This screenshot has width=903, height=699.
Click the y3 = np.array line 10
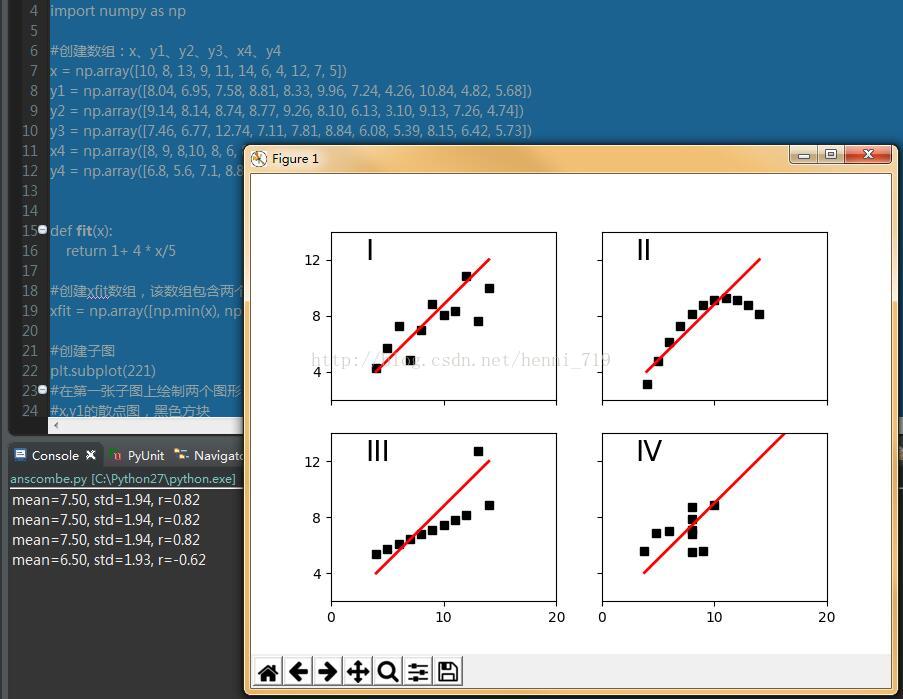pyautogui.click(x=291, y=131)
